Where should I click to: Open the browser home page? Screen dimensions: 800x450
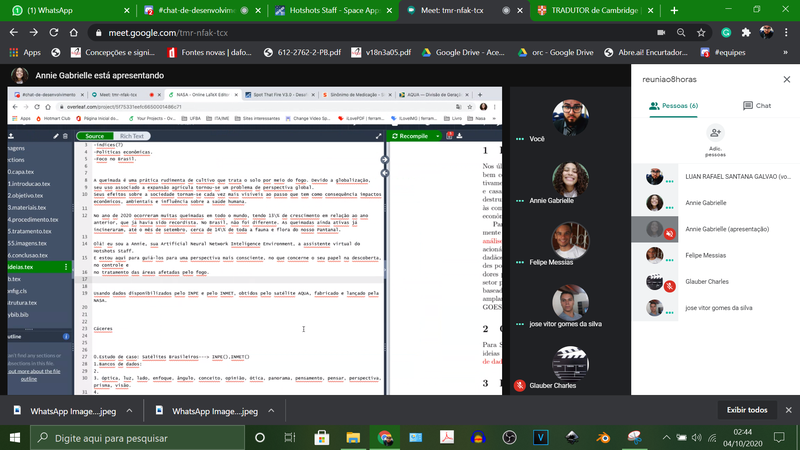coord(73,33)
